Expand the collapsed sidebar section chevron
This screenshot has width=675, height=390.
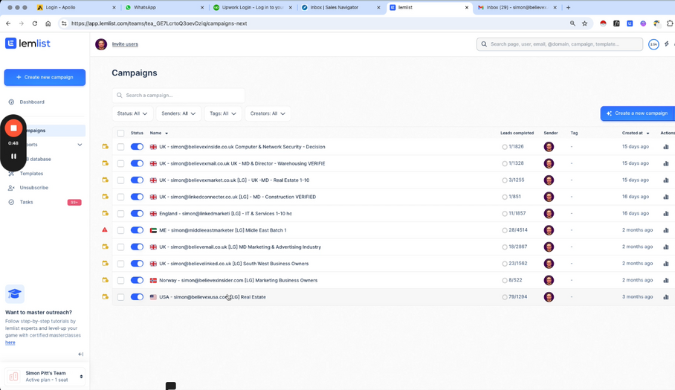click(80, 145)
